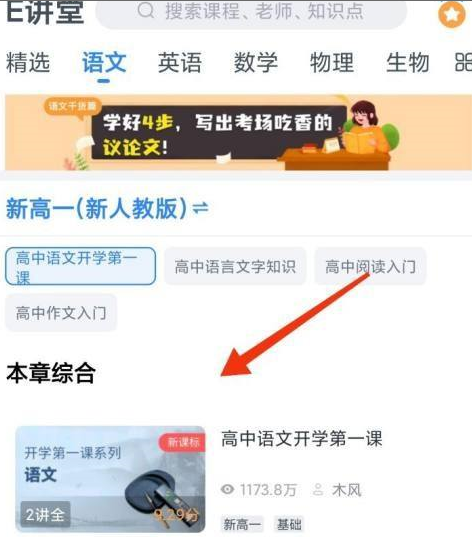Switch to the 英语 tab
Screen dimensions: 472x537
pyautogui.click(x=179, y=63)
